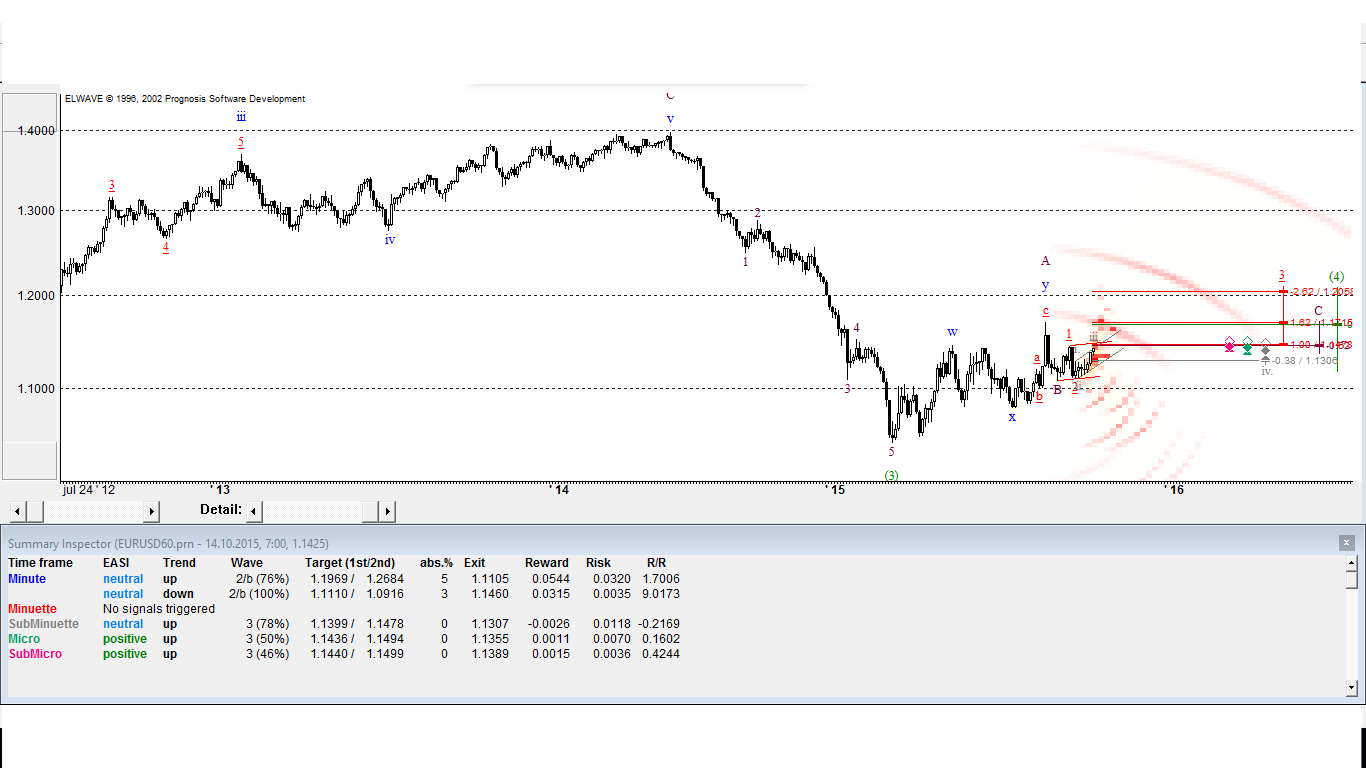Click the SubMinuette row EASI 'neutral' cell
Viewport: 1366px width, 768px height.
[123, 624]
